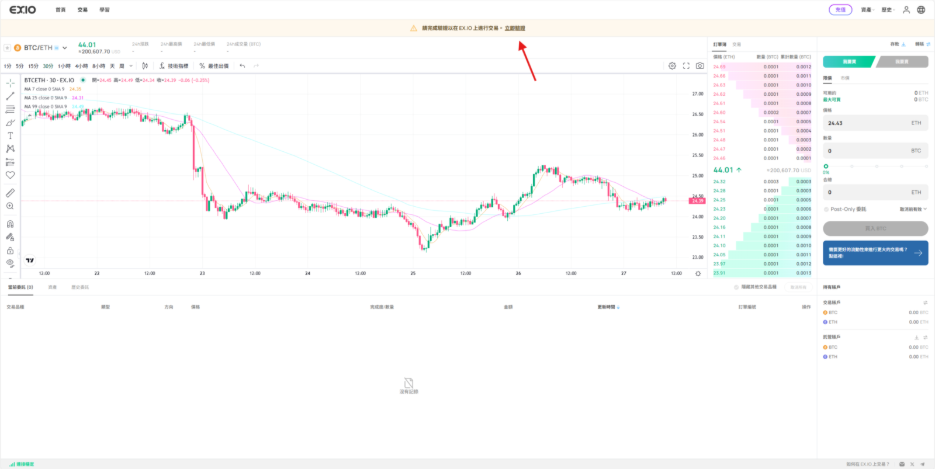Add BTC/ETH to favorites
This screenshot has height=469, width=936.
[x=6, y=47]
